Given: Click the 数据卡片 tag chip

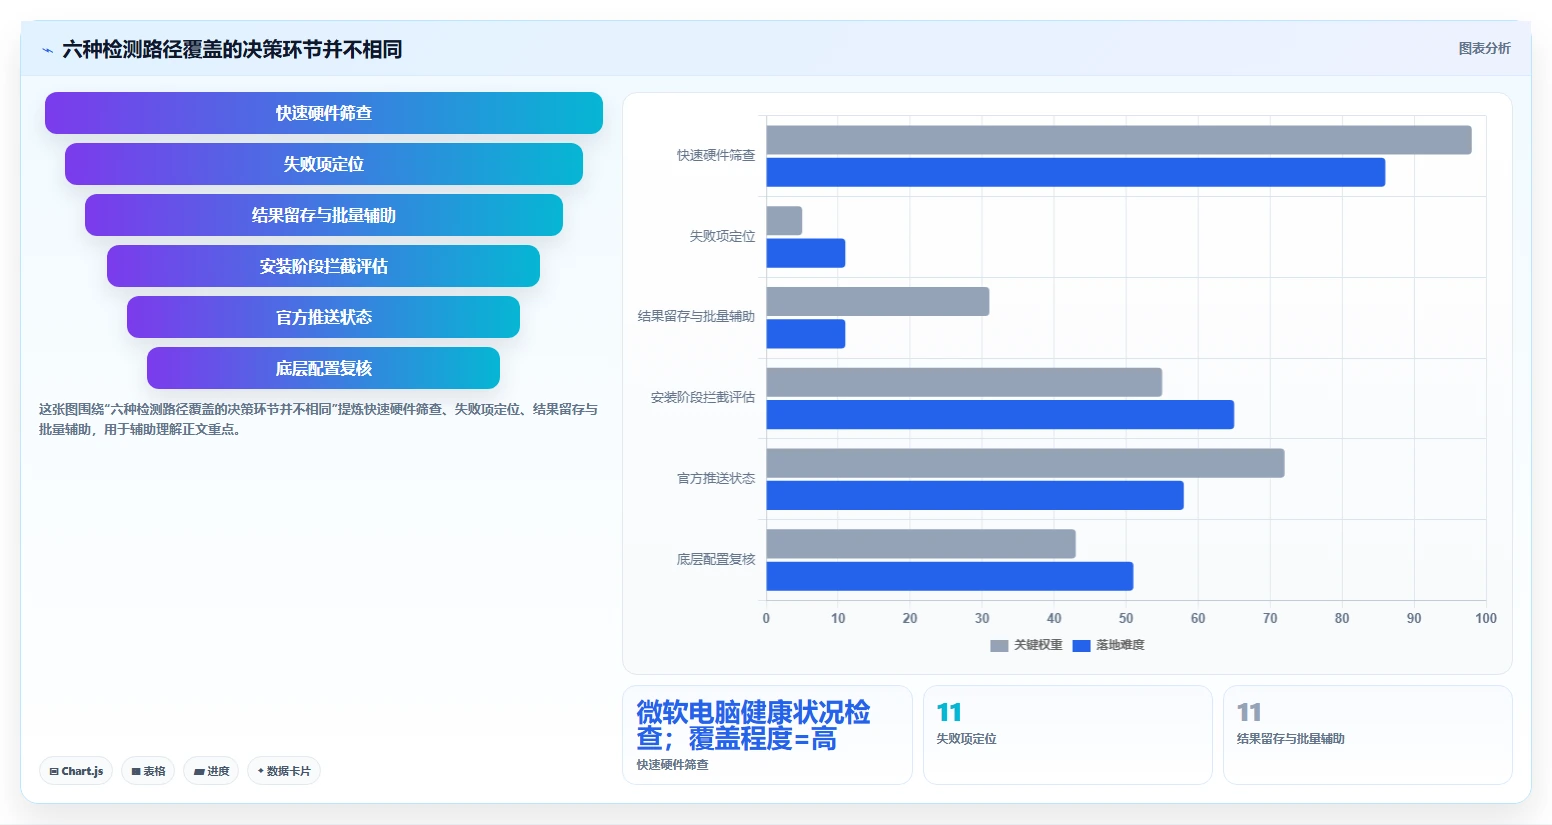Looking at the screenshot, I should pyautogui.click(x=284, y=771).
